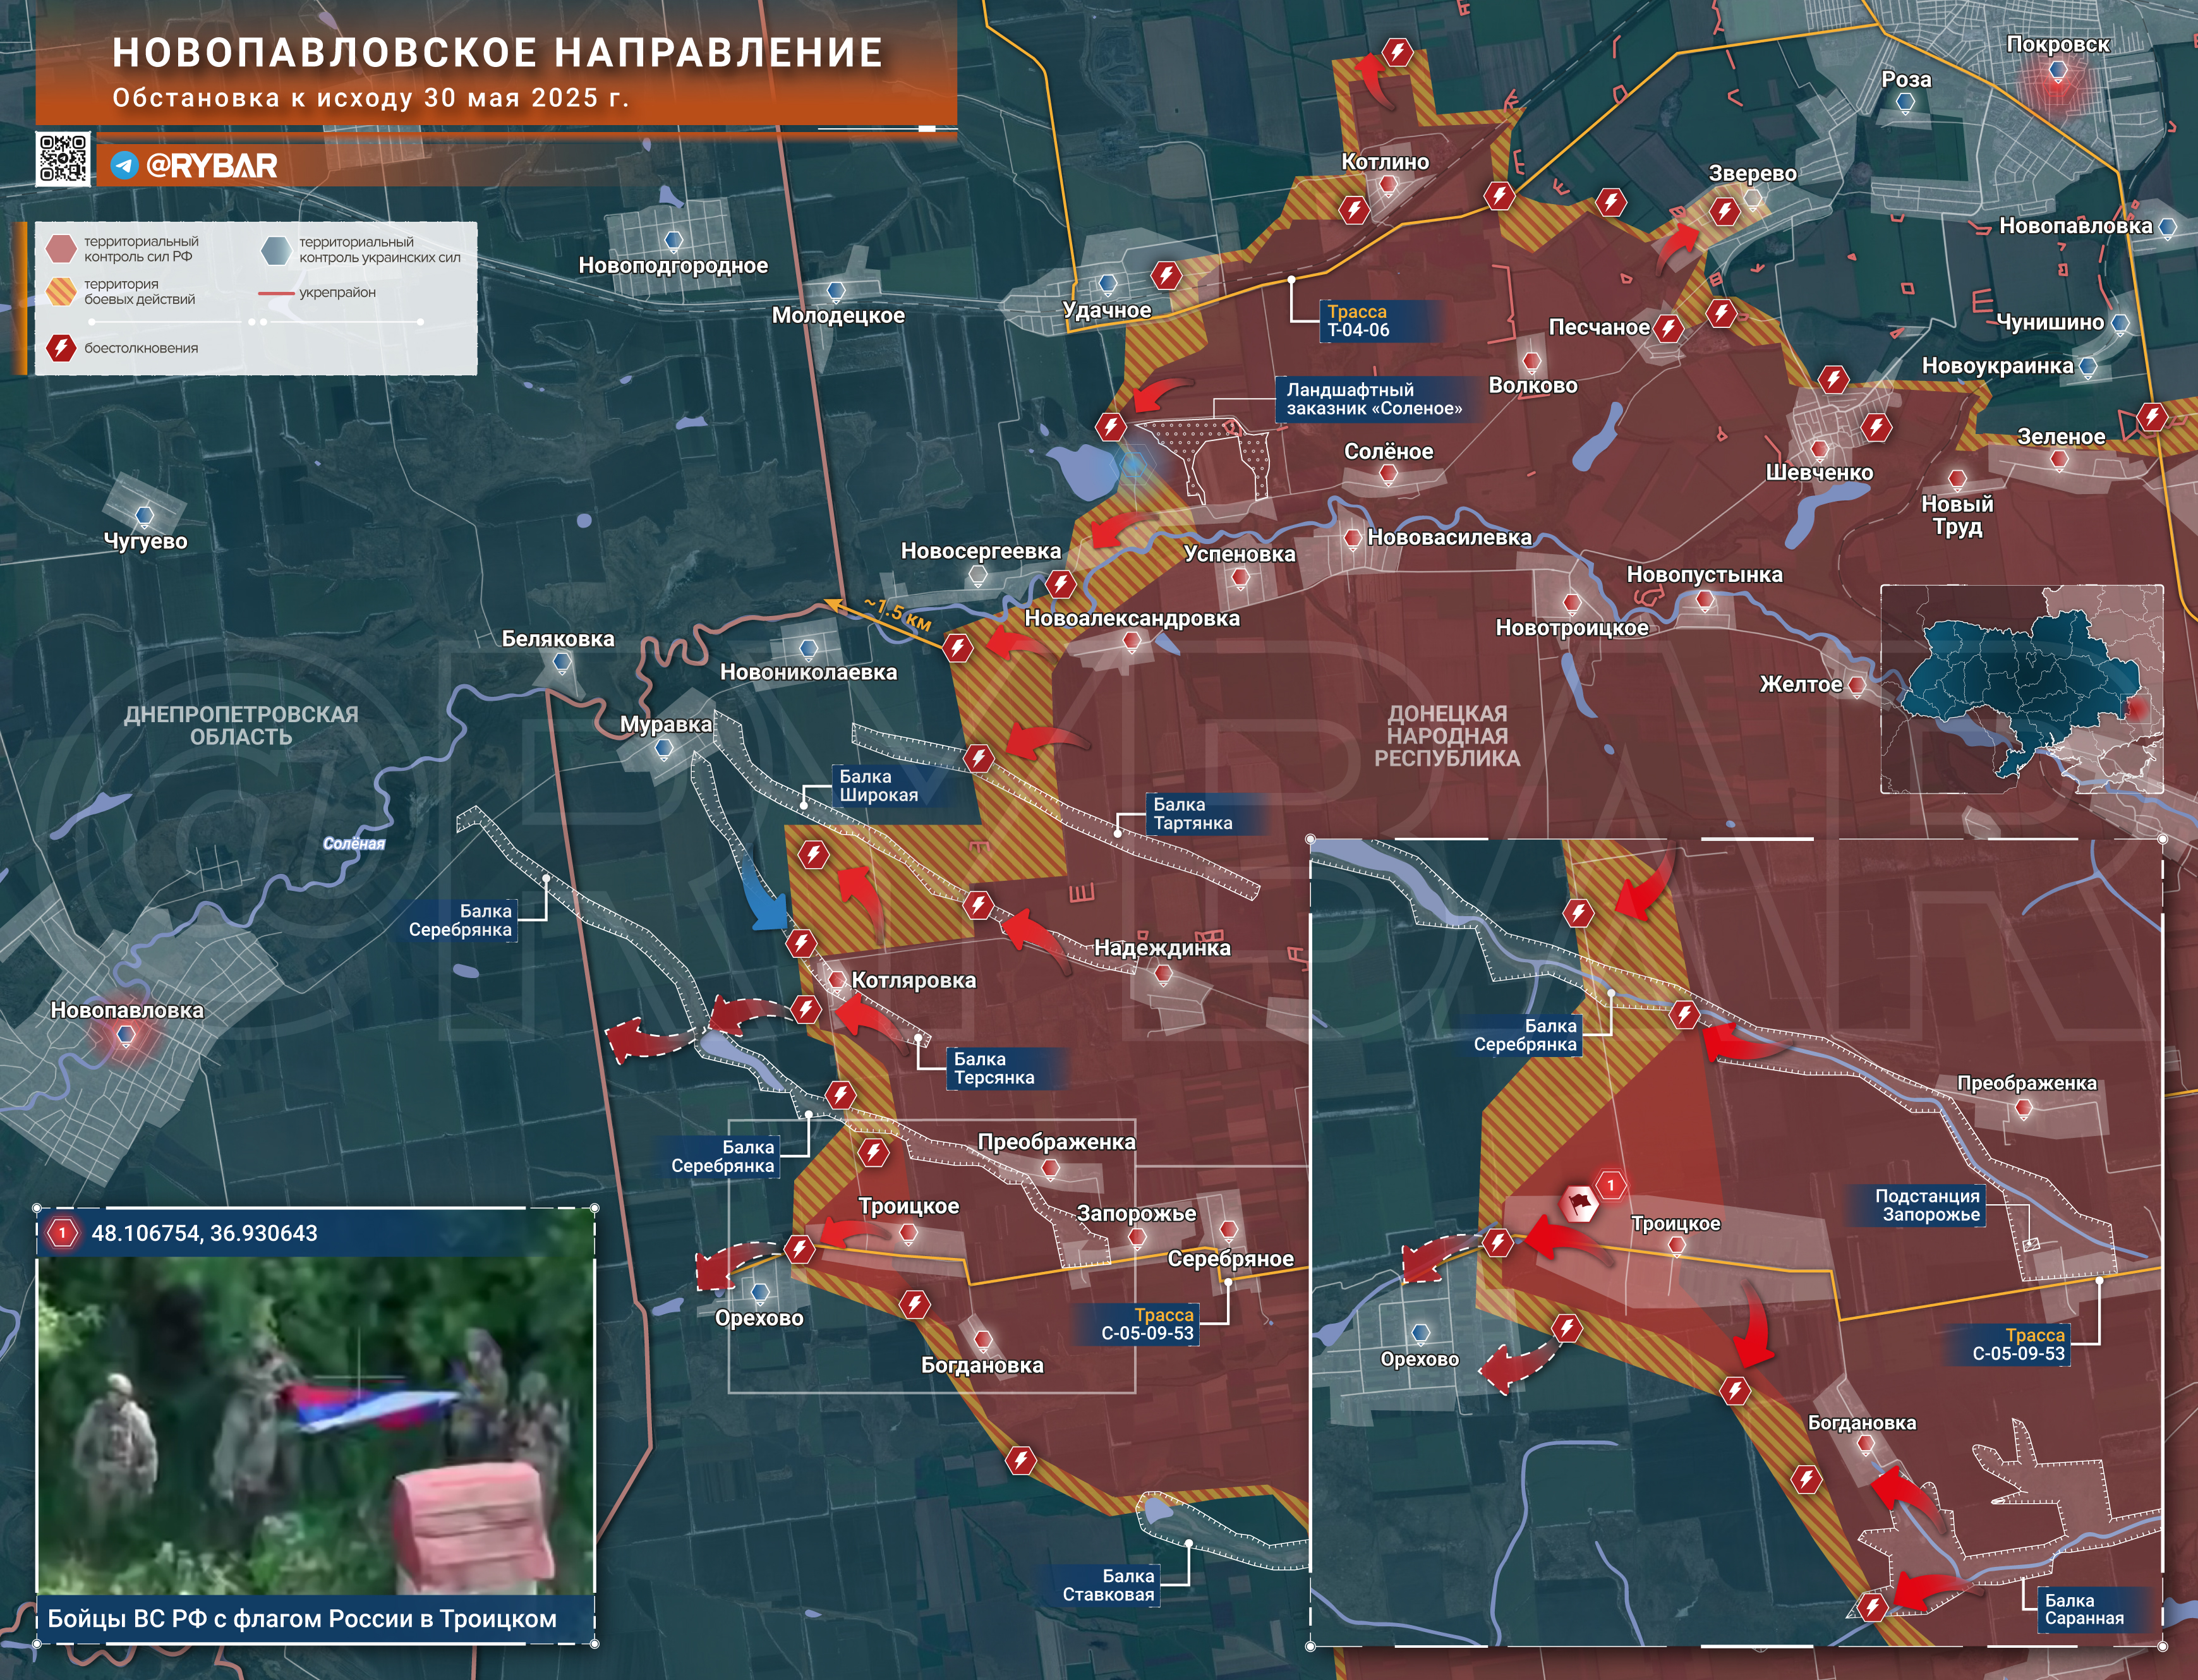Viewport: 2198px width, 1680px height.
Task: Open the soldiers-with-flag photo thumbnail
Action: [x=316, y=1424]
